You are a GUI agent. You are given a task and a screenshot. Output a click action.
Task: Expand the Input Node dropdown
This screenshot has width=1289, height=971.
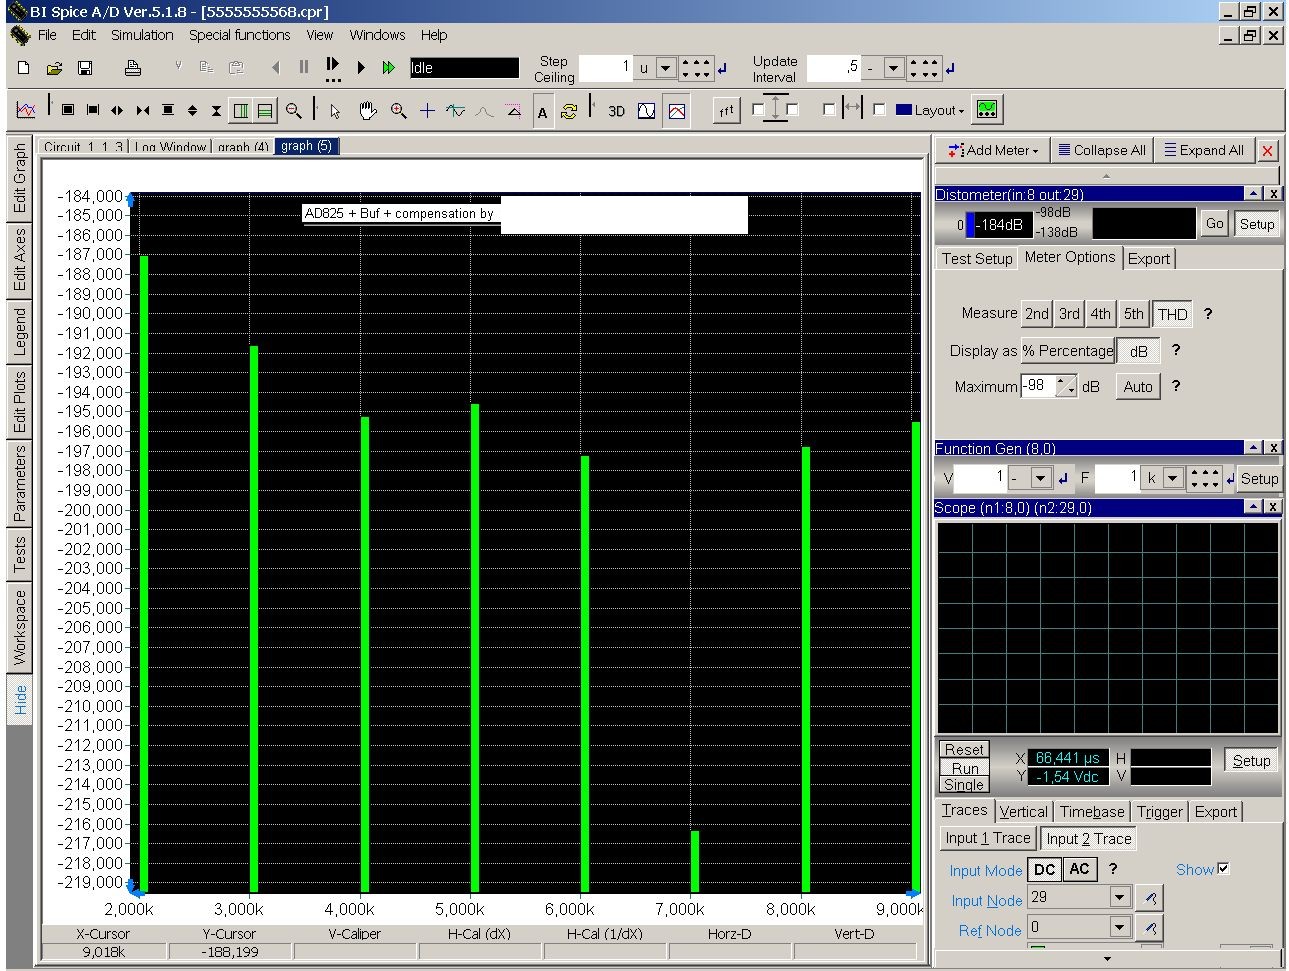click(x=1120, y=898)
